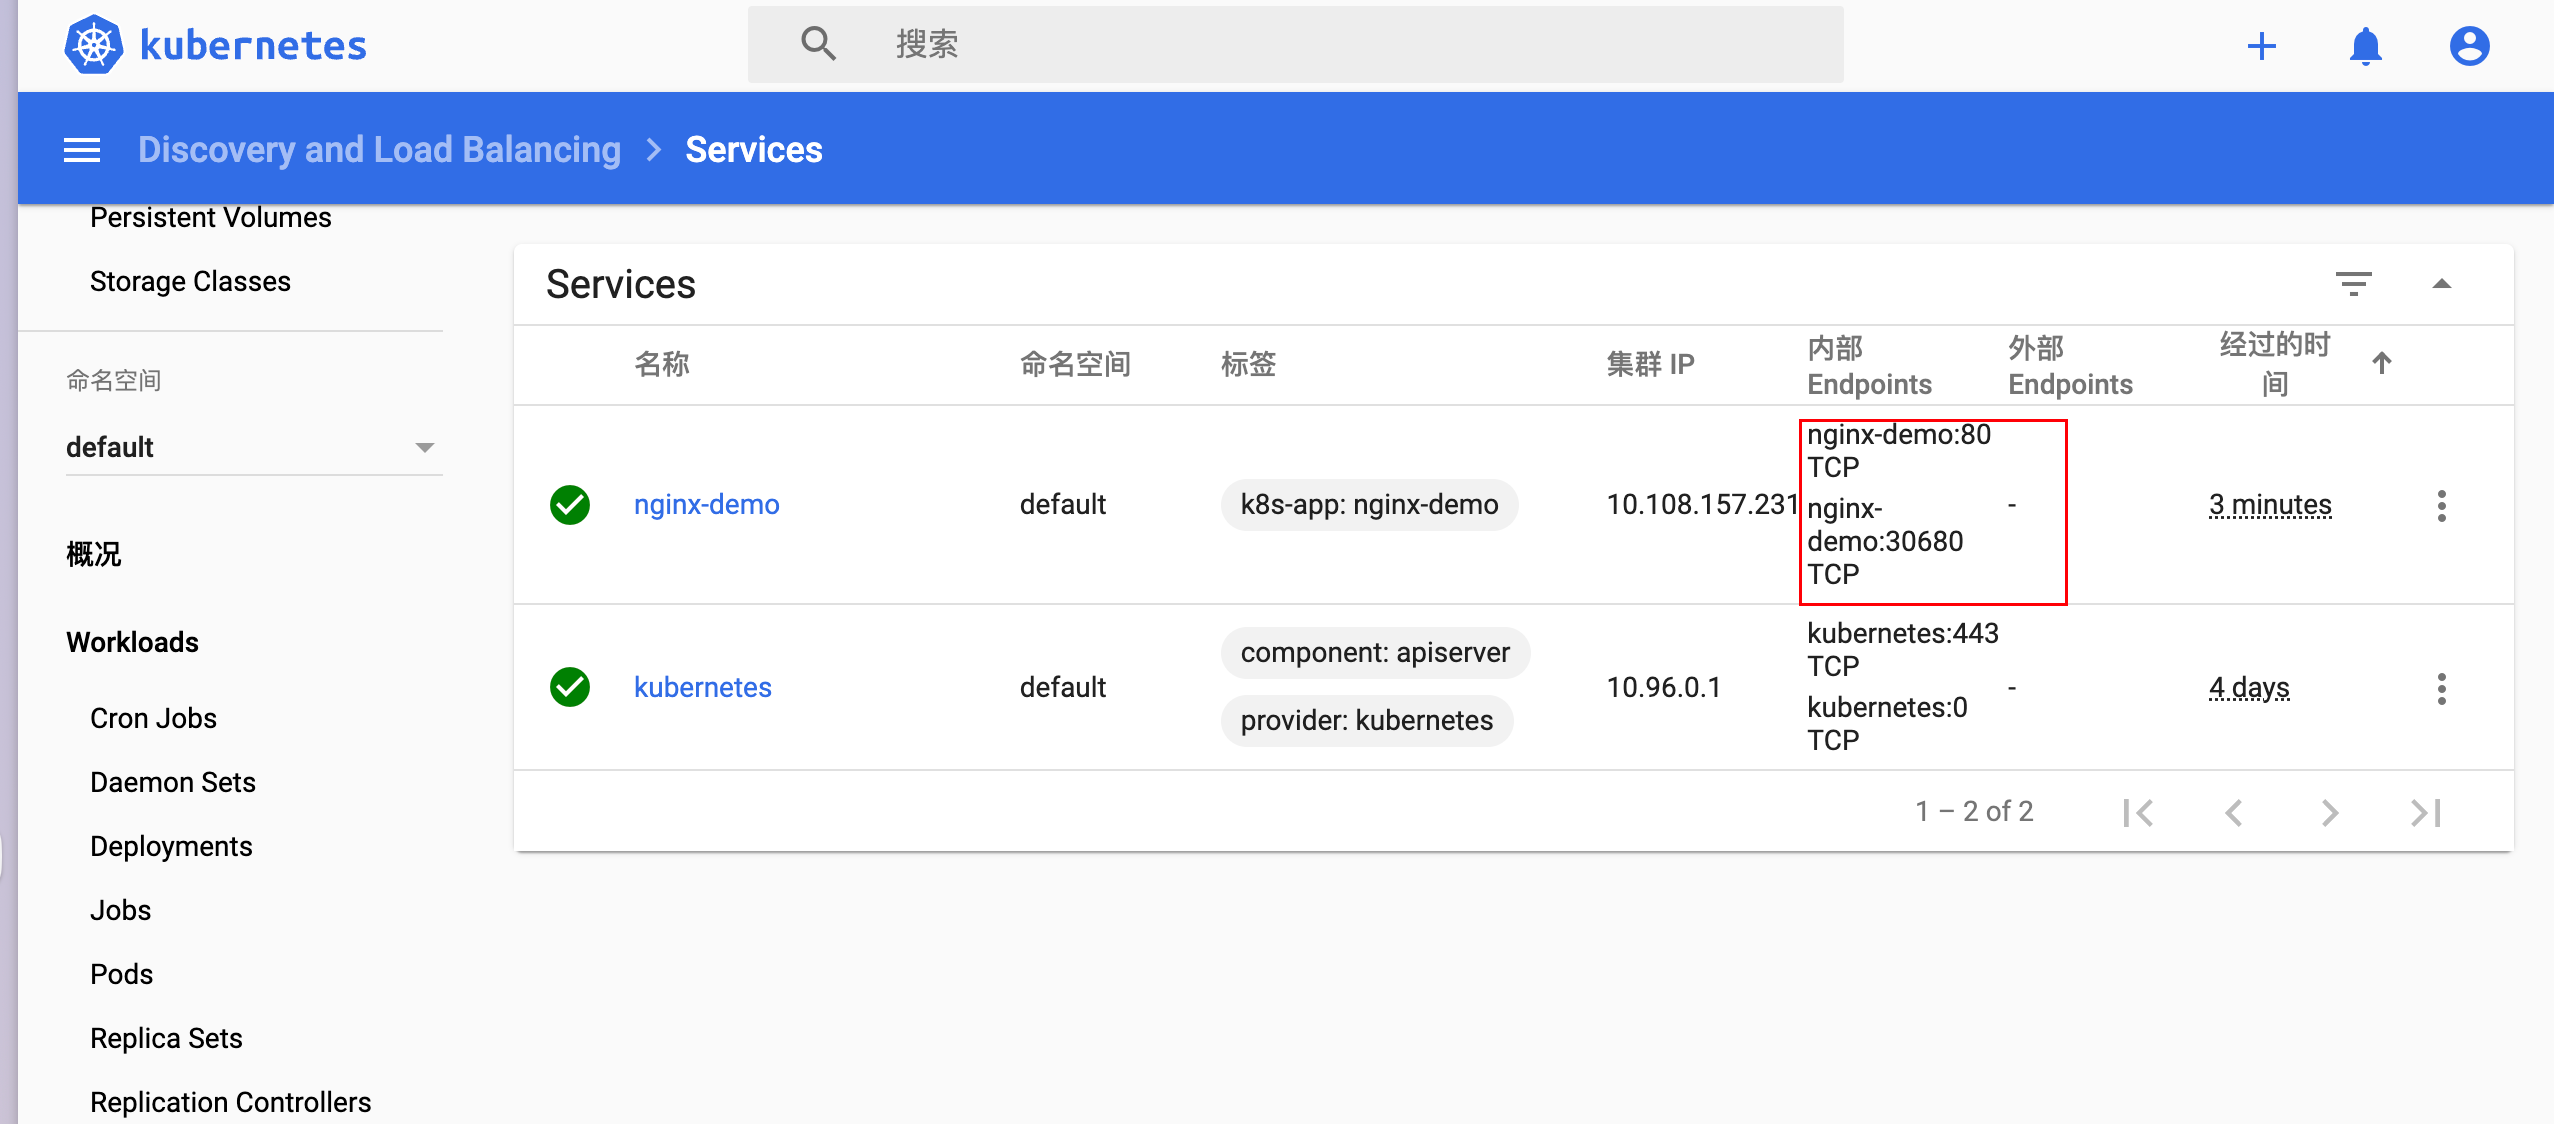
Task: Open the default namespace dropdown
Action: (x=254, y=447)
